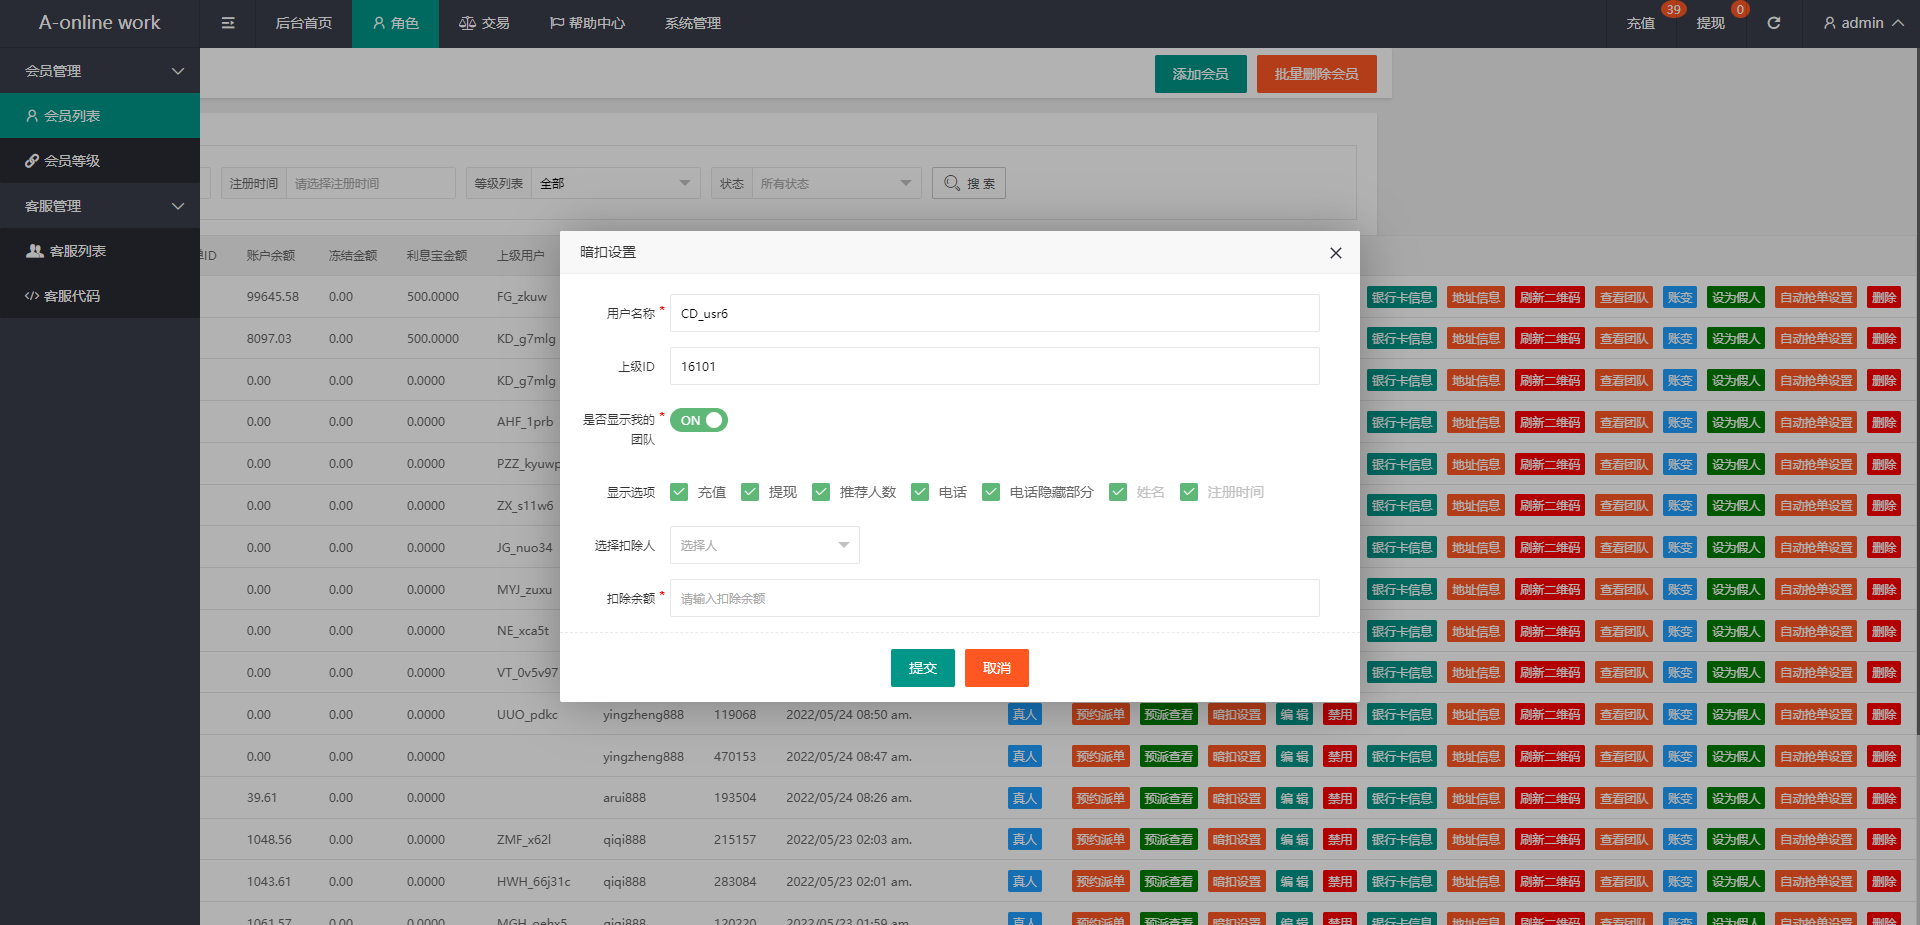
Task: Open the 系统管理 top menu
Action: [692, 23]
